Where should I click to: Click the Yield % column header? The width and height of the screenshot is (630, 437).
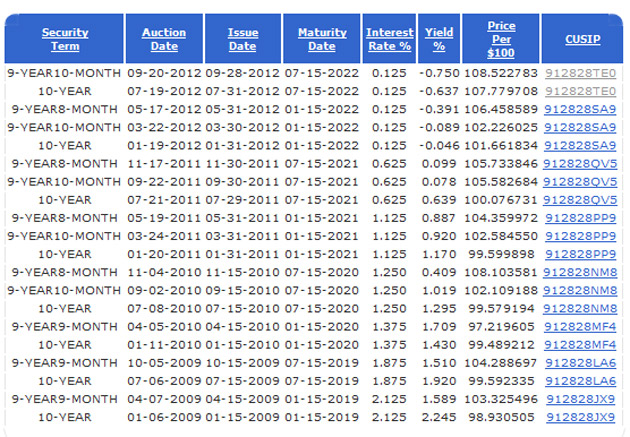tap(439, 39)
